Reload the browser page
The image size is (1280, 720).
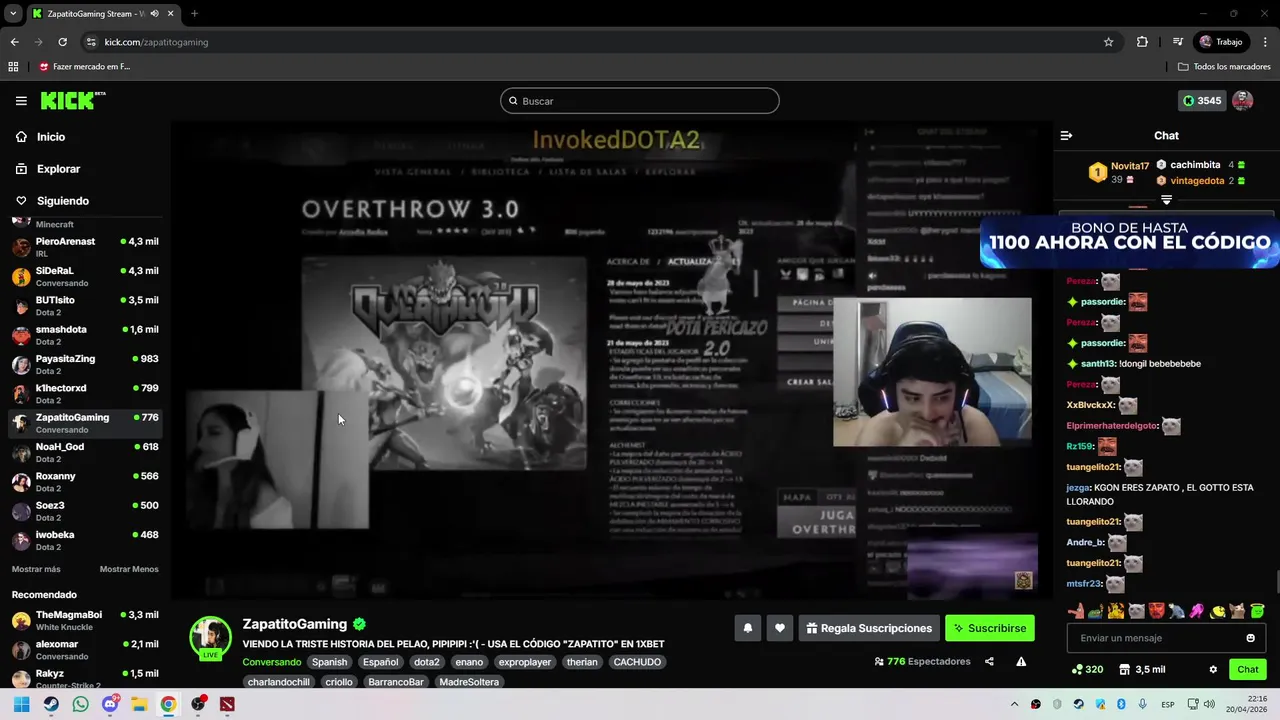click(x=62, y=42)
